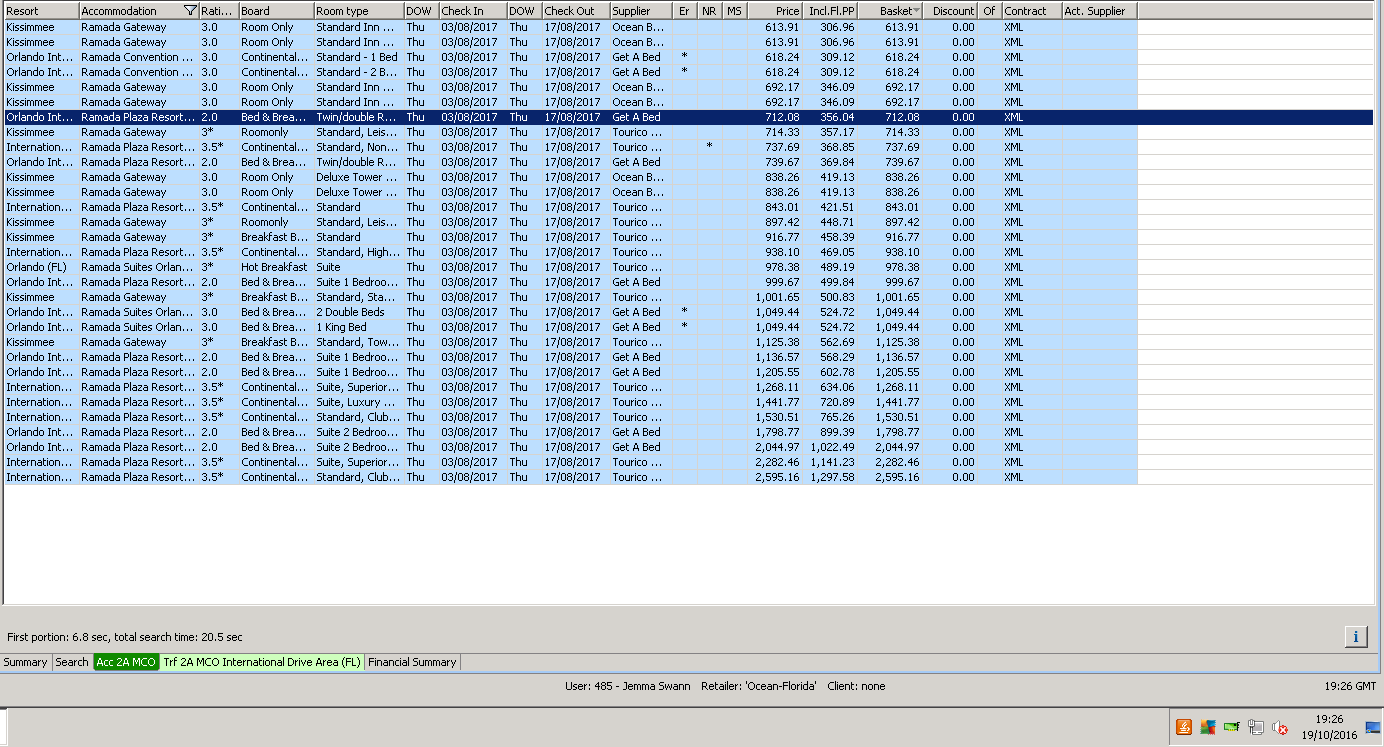Sort by the Supplier column header

pos(642,11)
